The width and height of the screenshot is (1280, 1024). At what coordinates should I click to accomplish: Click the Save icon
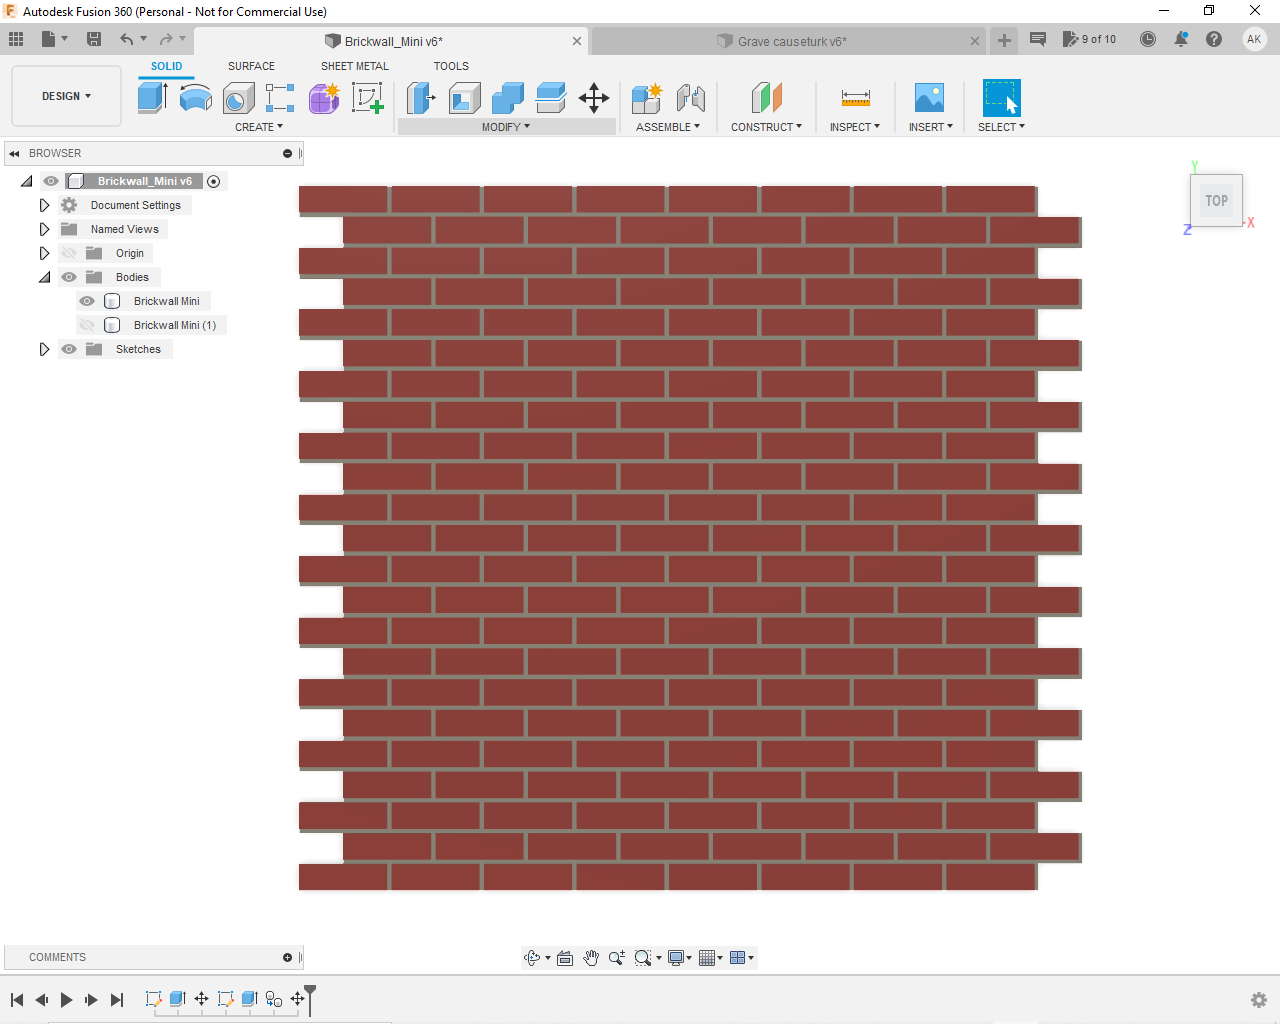click(94, 39)
